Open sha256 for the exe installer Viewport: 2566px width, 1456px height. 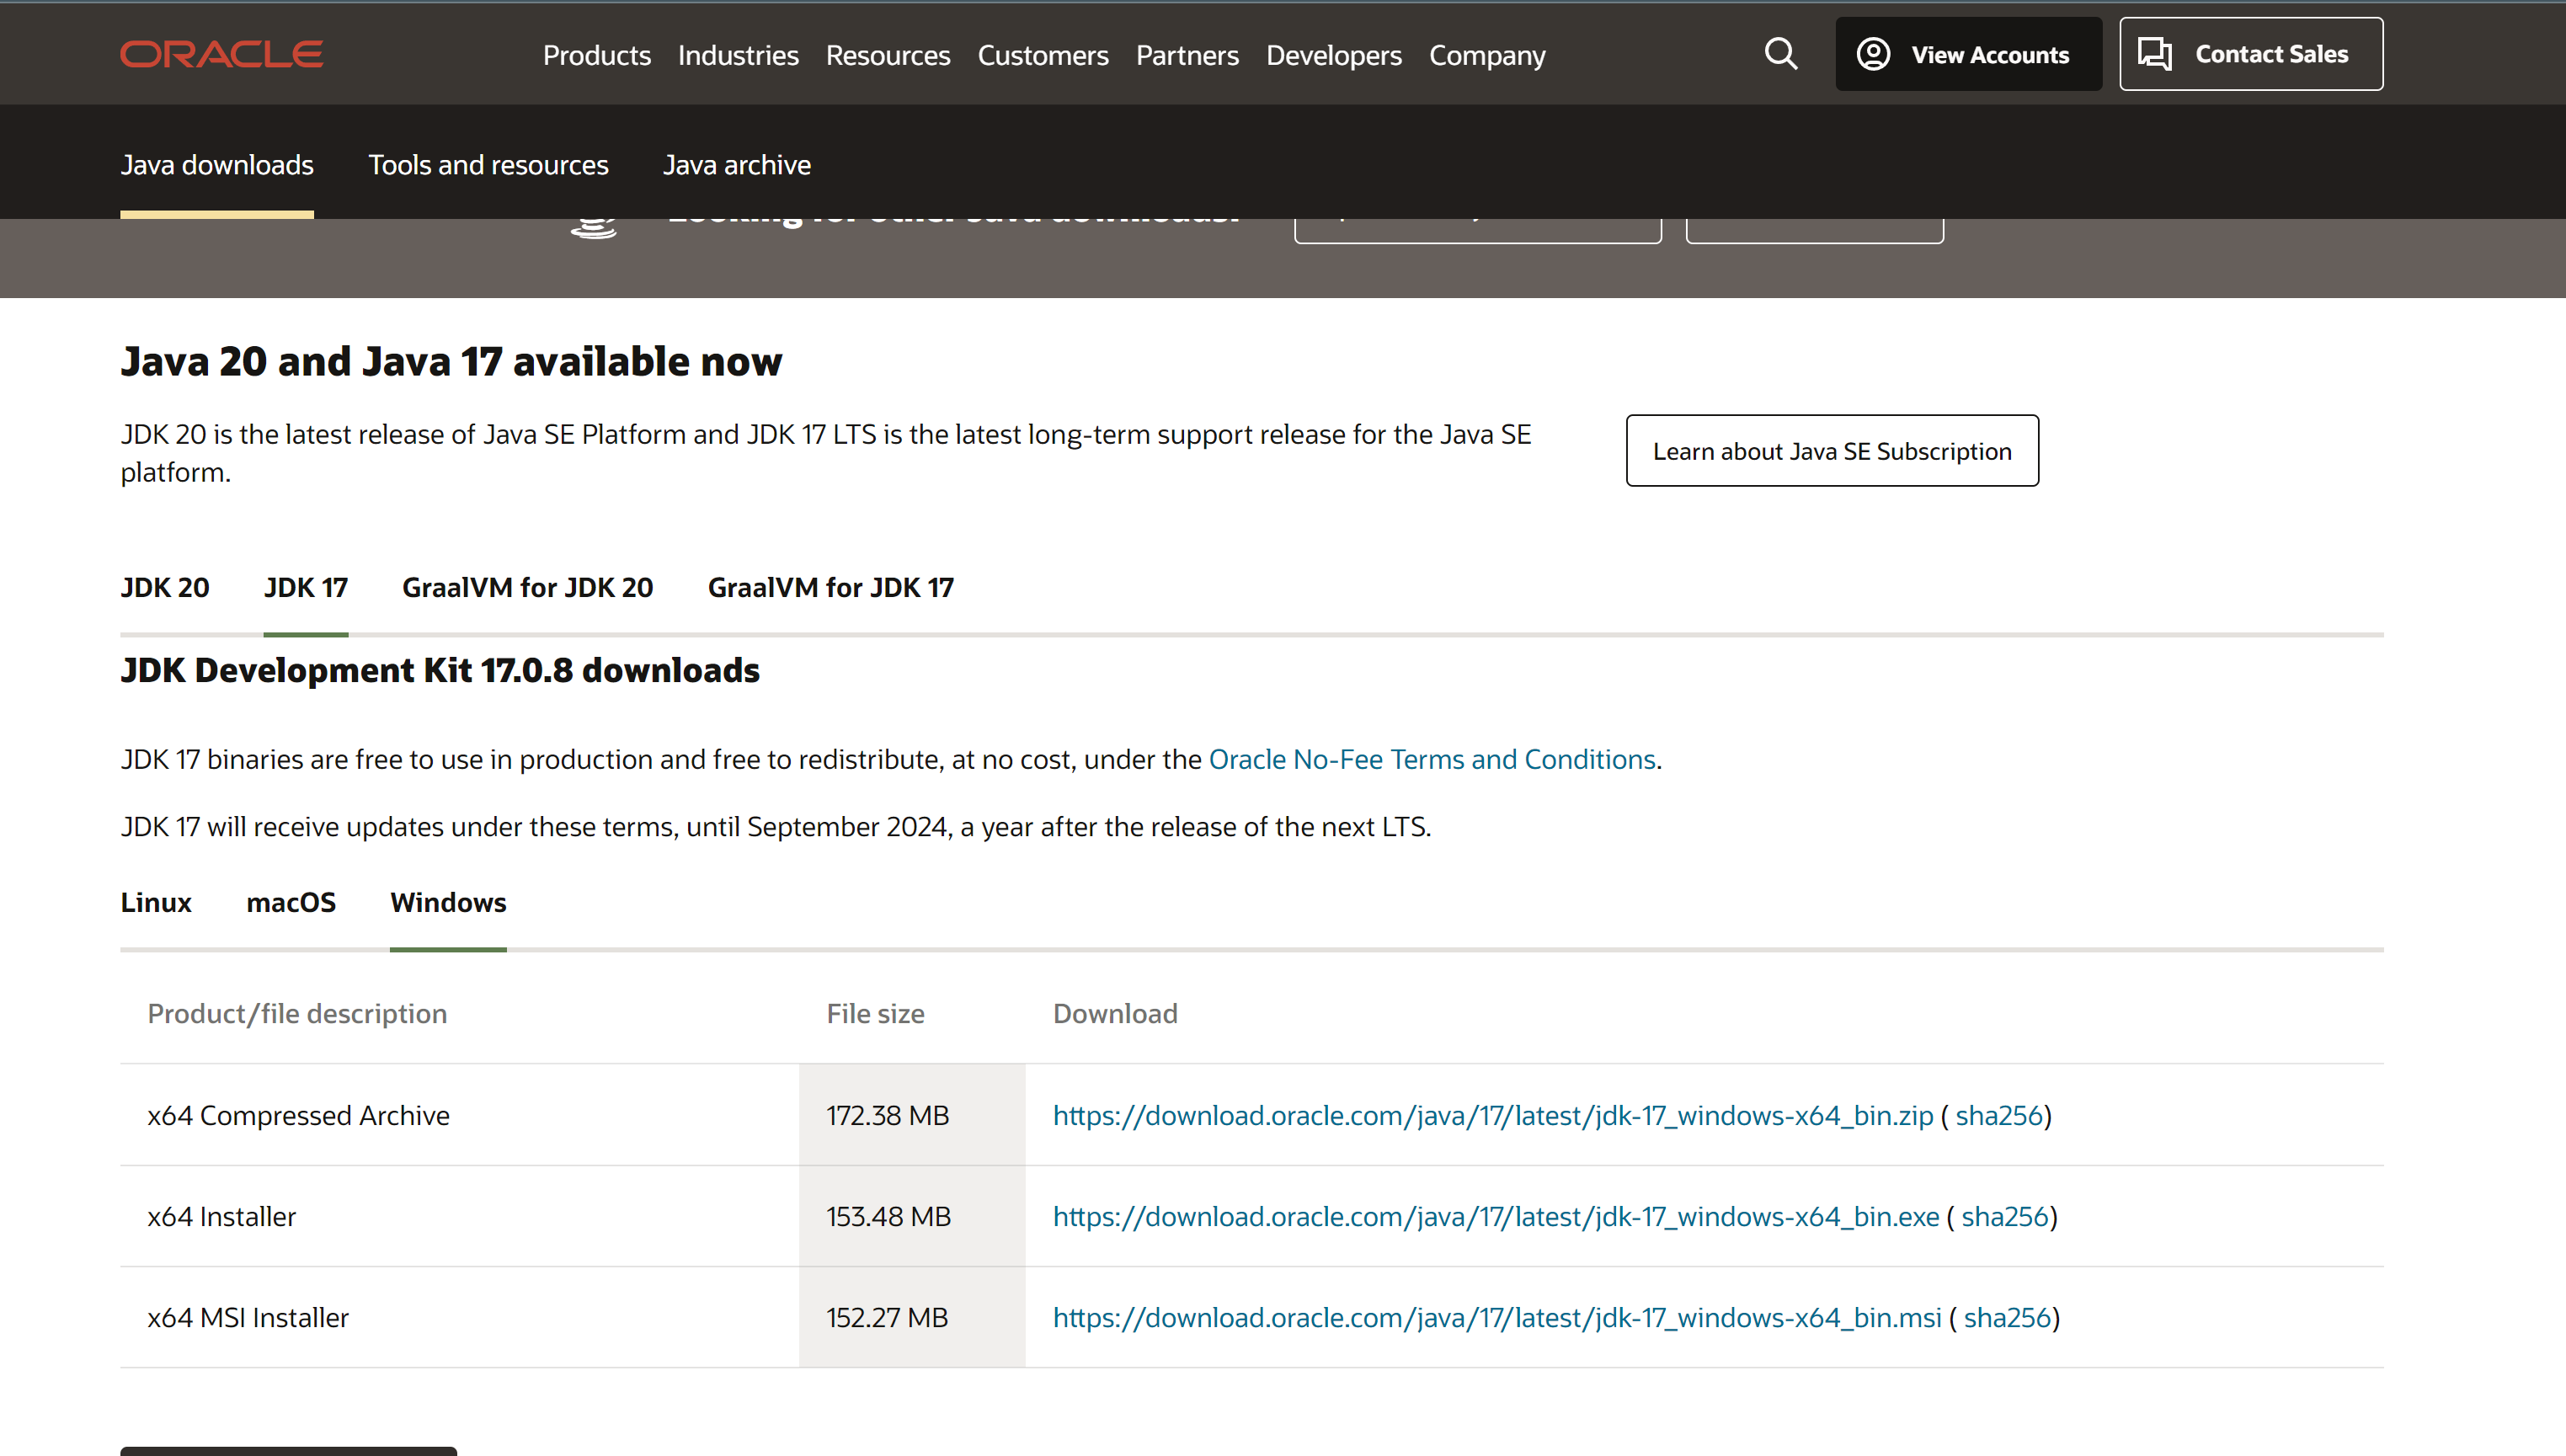pos(2005,1216)
